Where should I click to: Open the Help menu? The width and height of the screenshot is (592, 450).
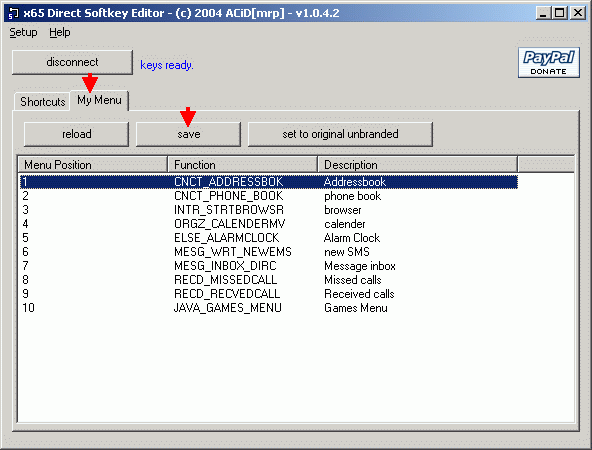[x=60, y=32]
